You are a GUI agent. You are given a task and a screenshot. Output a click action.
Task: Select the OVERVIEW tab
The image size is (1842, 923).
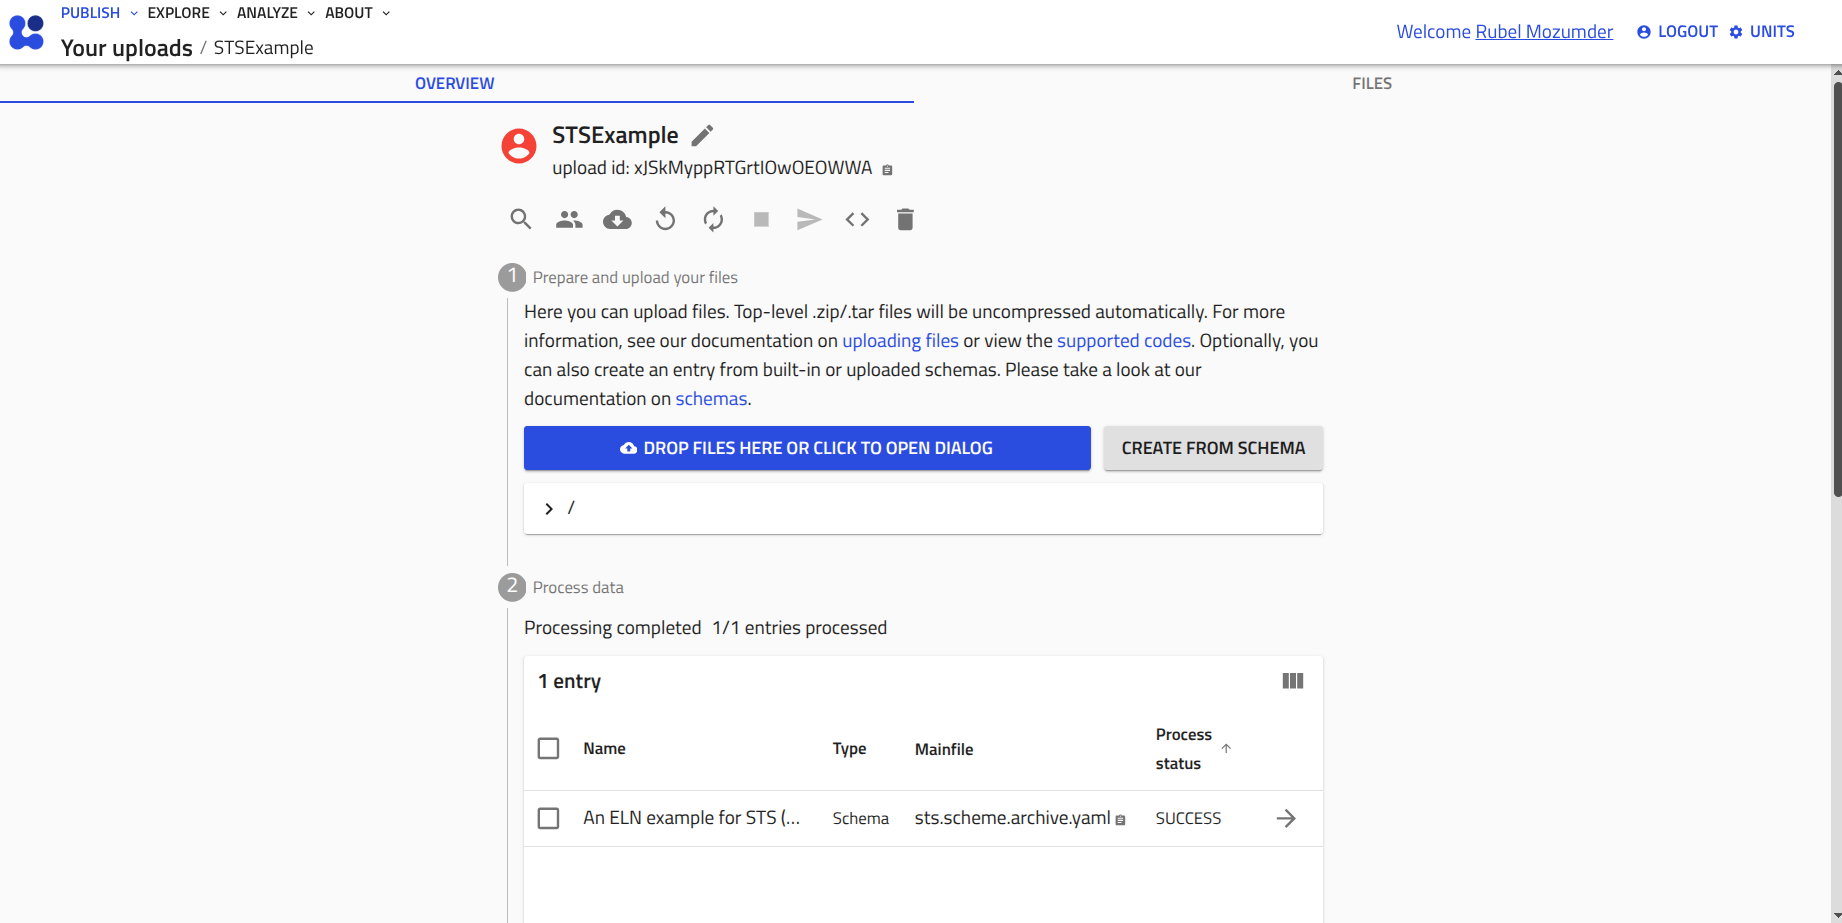click(x=454, y=84)
